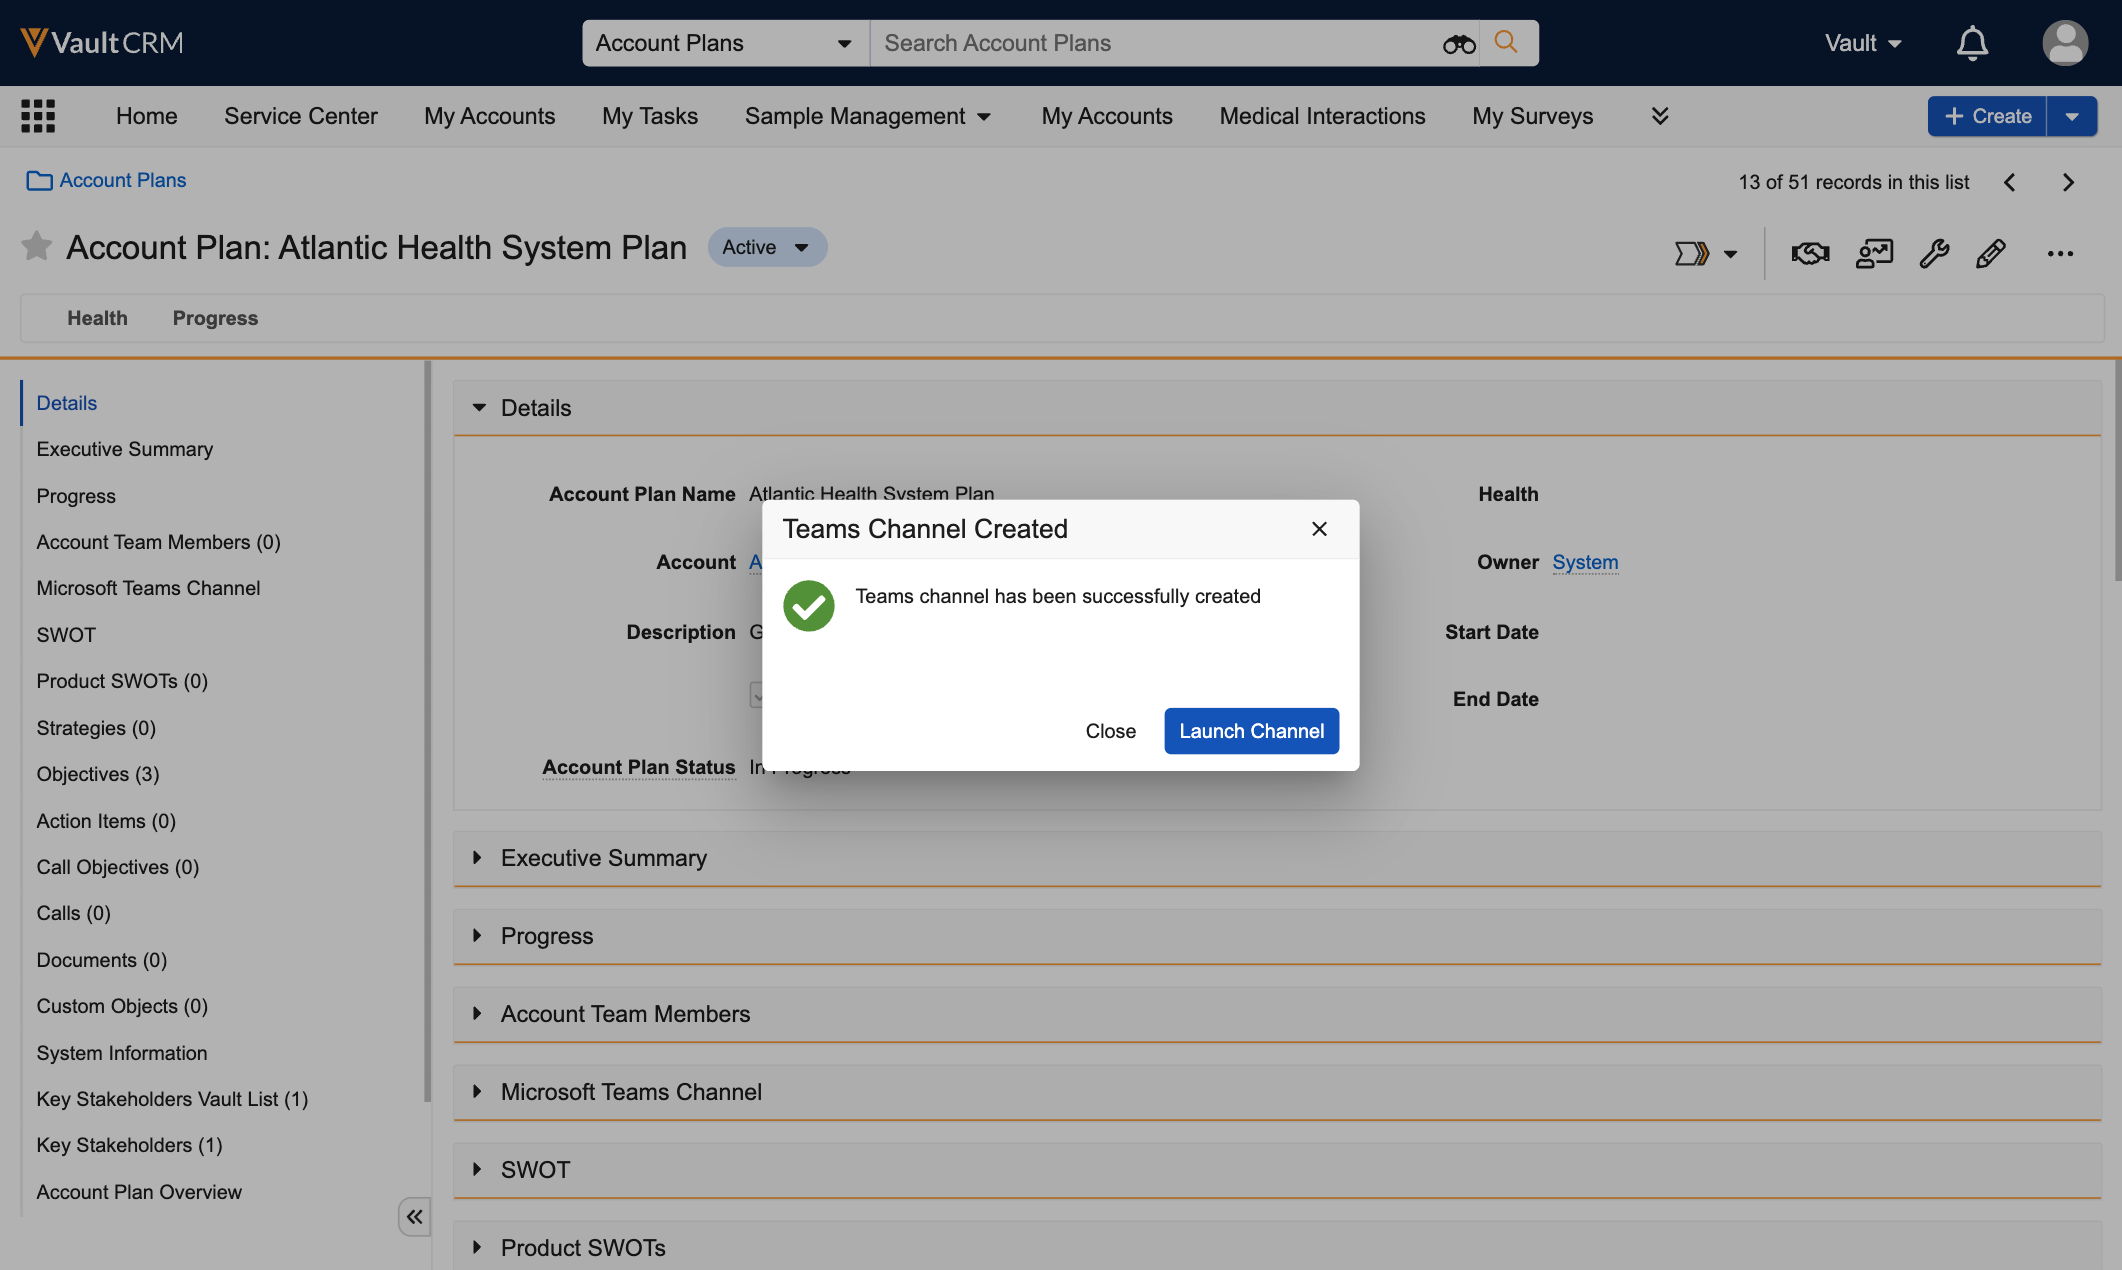Favorite this account plan with star
Screen dimensions: 2122x1270
tap(37, 246)
